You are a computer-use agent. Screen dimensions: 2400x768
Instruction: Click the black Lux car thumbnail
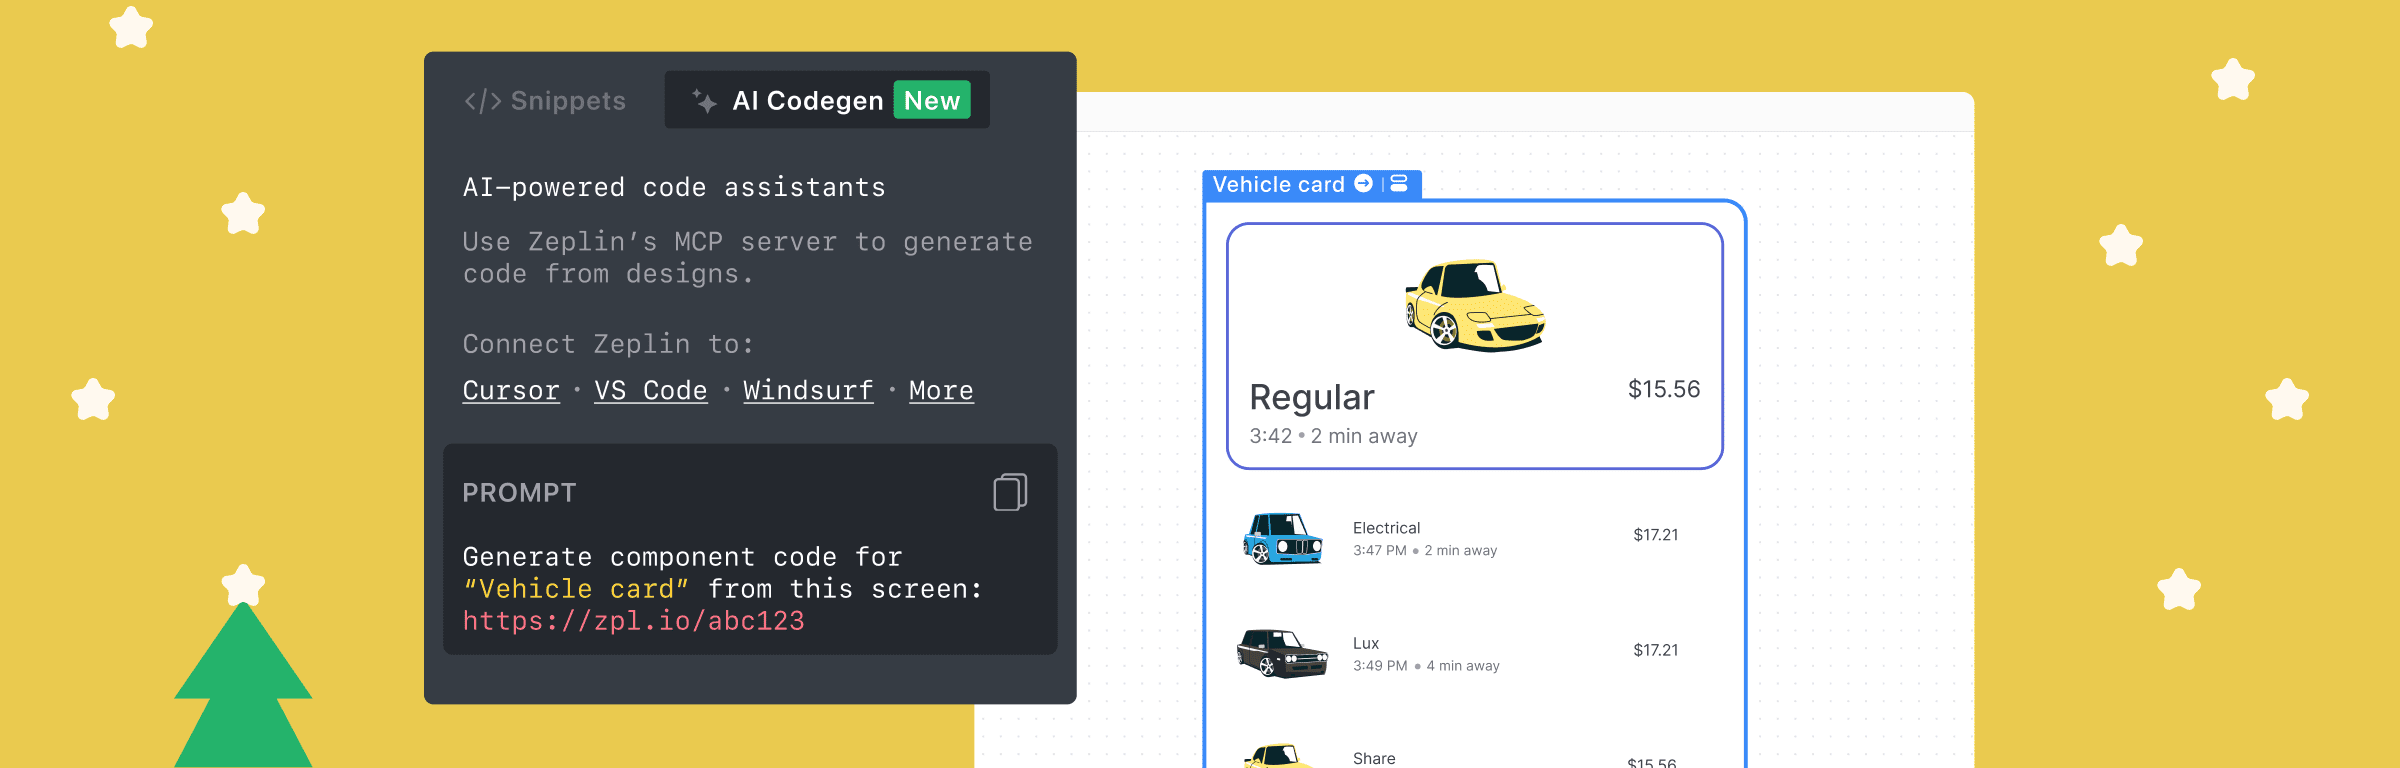click(x=1283, y=653)
